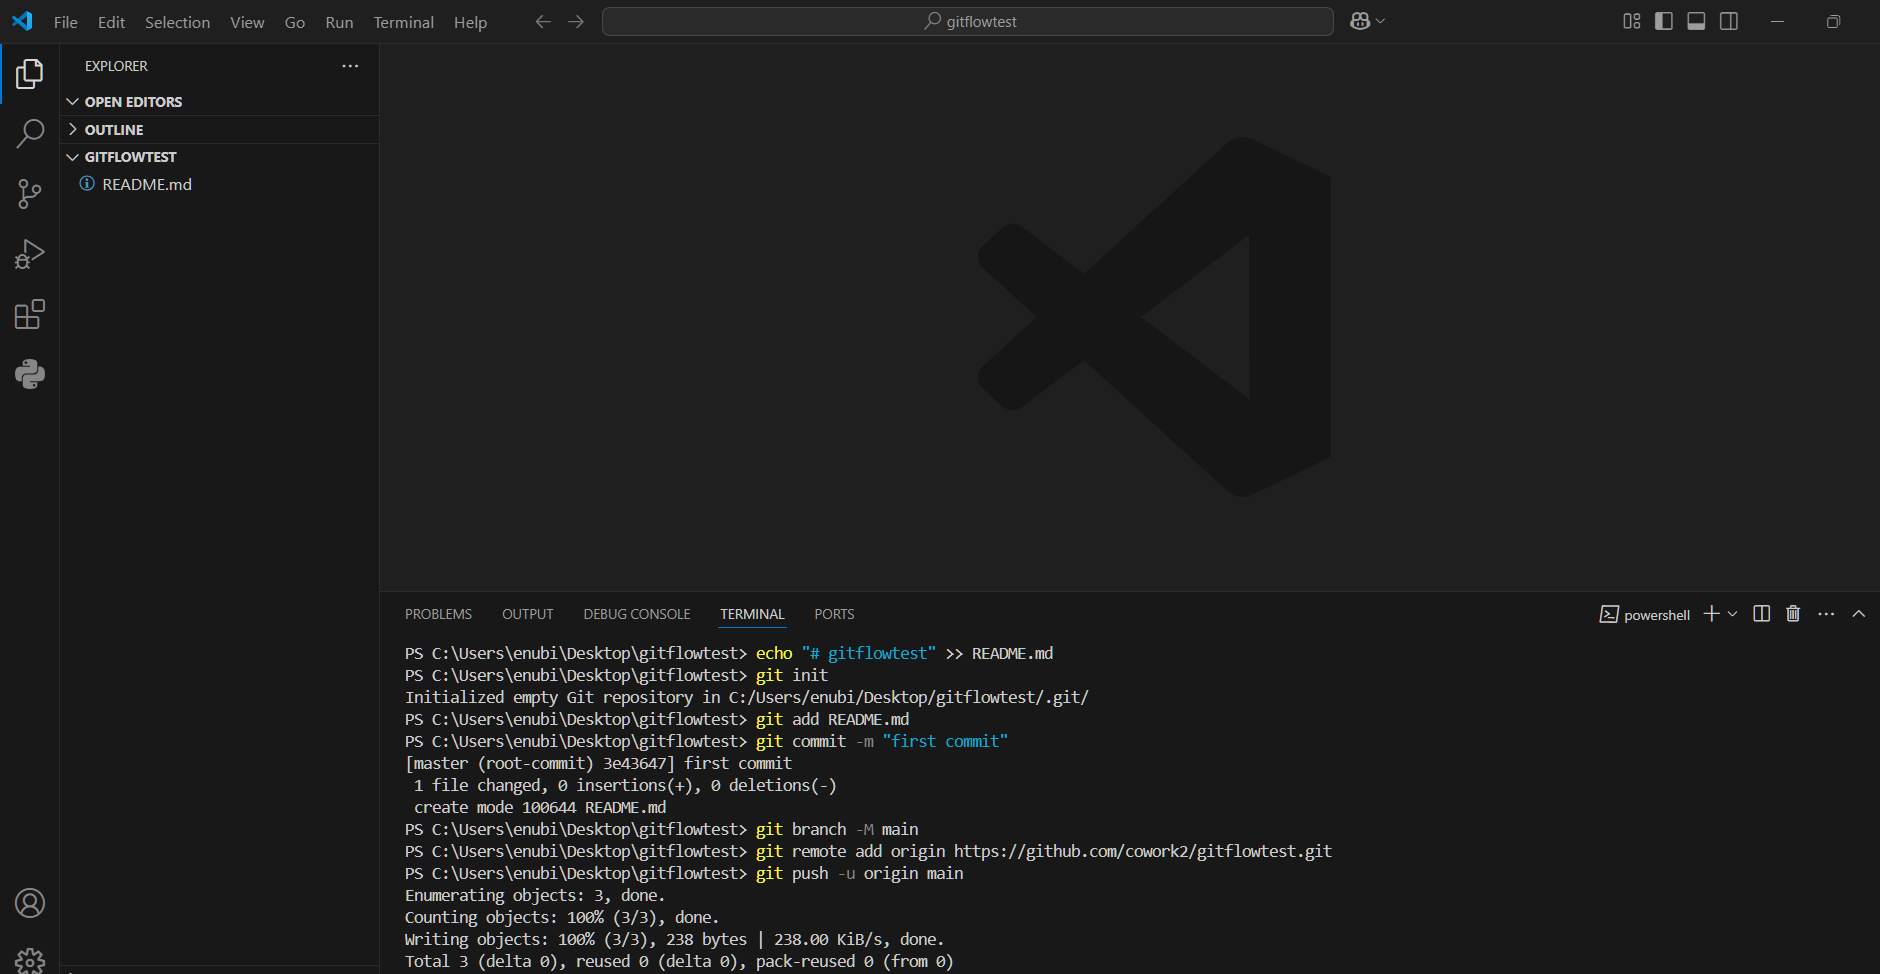Open the terminal launch profile dropdown
Image resolution: width=1880 pixels, height=974 pixels.
[1733, 614]
